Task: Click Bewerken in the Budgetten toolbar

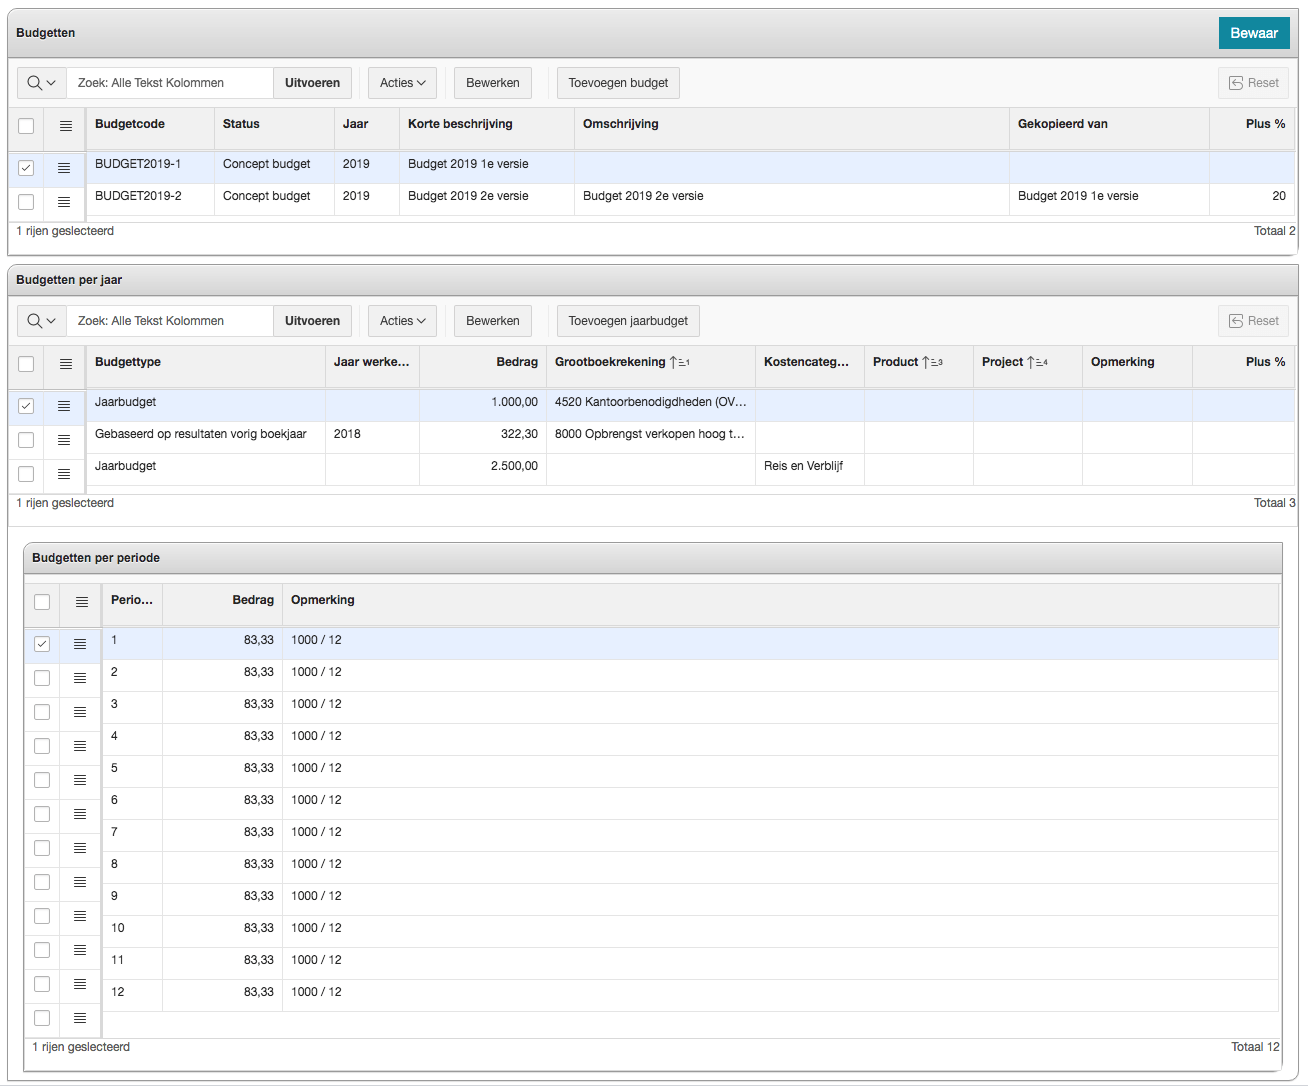Action: pos(493,83)
